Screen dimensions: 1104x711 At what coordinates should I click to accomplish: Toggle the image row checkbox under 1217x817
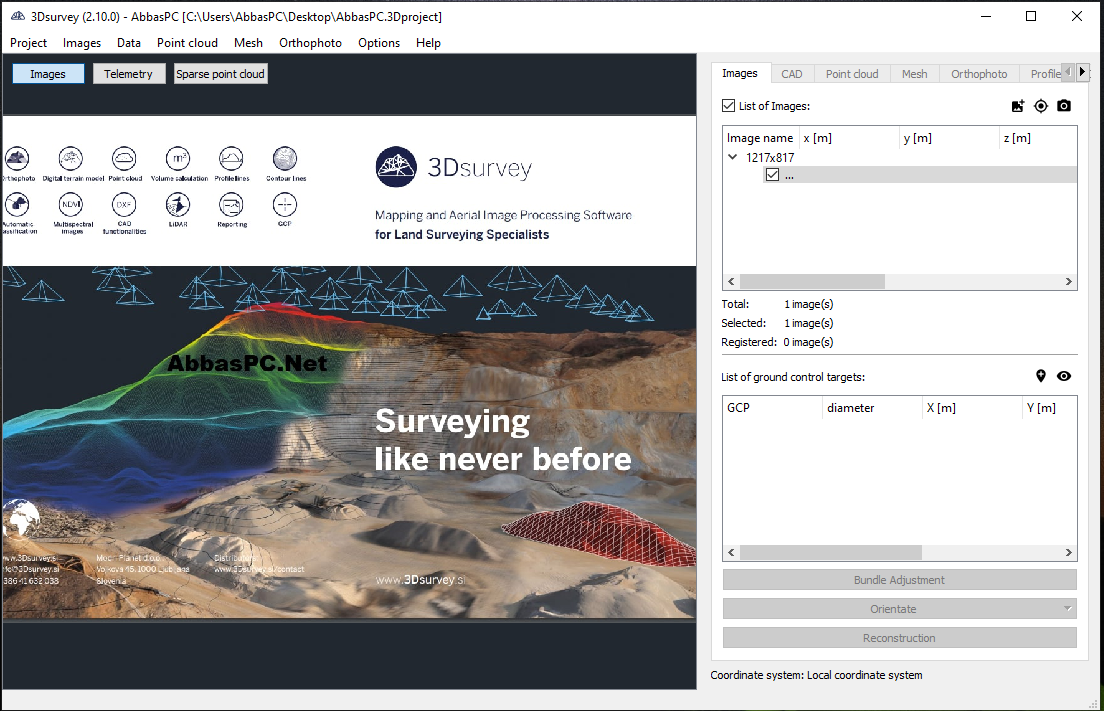point(772,175)
